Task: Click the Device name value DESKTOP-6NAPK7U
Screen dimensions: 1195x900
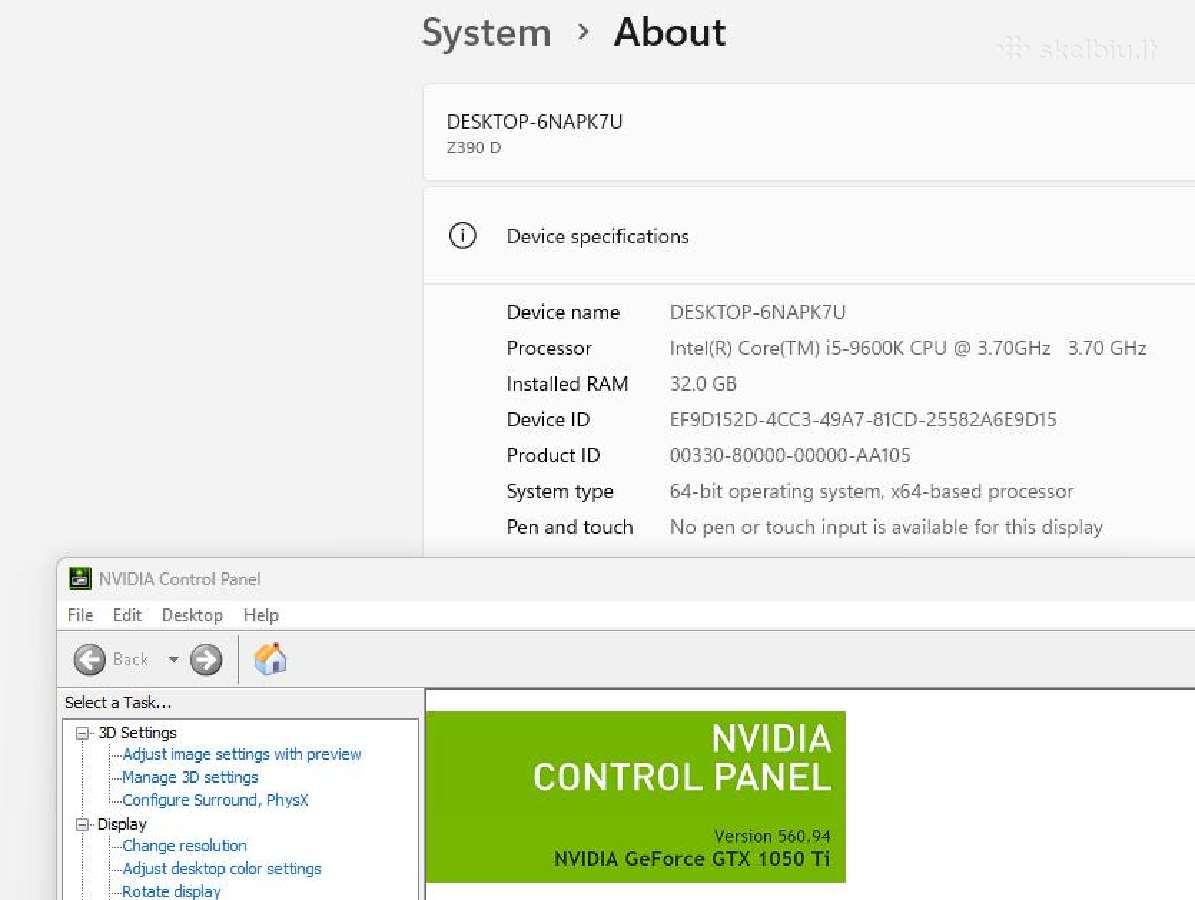Action: [x=758, y=312]
